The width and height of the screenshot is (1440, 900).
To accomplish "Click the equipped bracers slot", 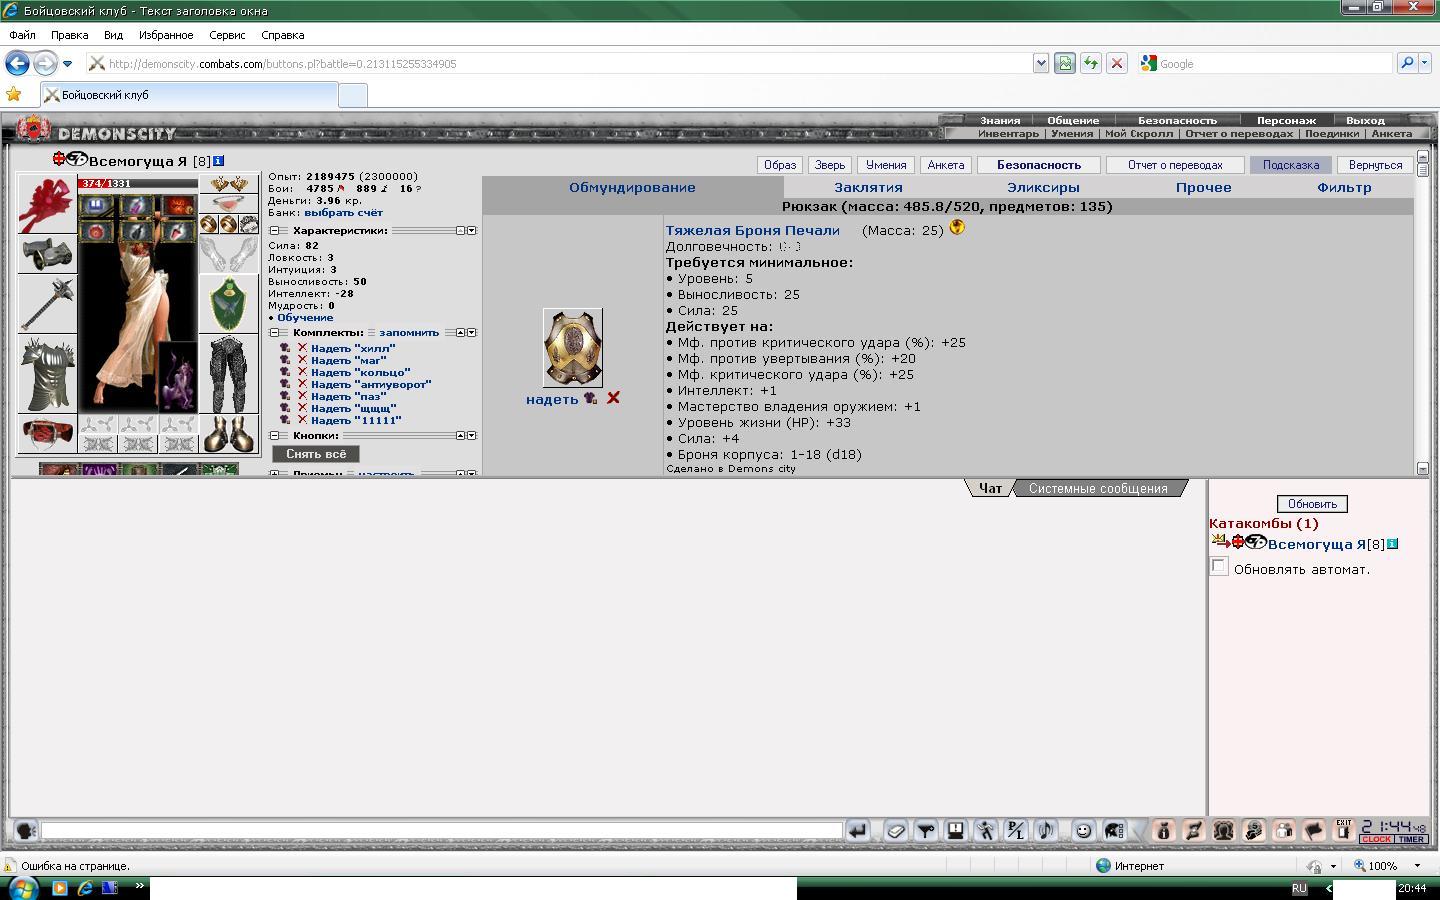I will click(47, 254).
